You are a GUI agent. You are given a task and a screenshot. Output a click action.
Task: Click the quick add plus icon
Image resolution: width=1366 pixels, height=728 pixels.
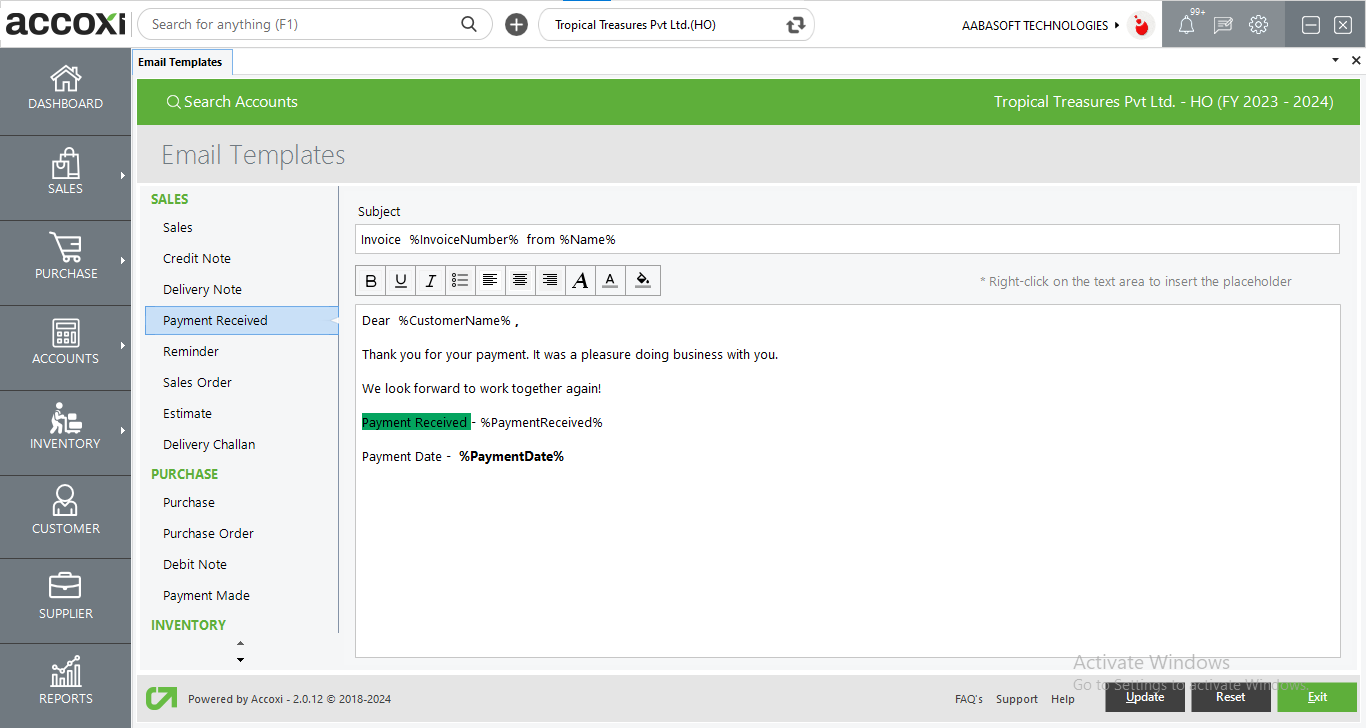click(516, 25)
